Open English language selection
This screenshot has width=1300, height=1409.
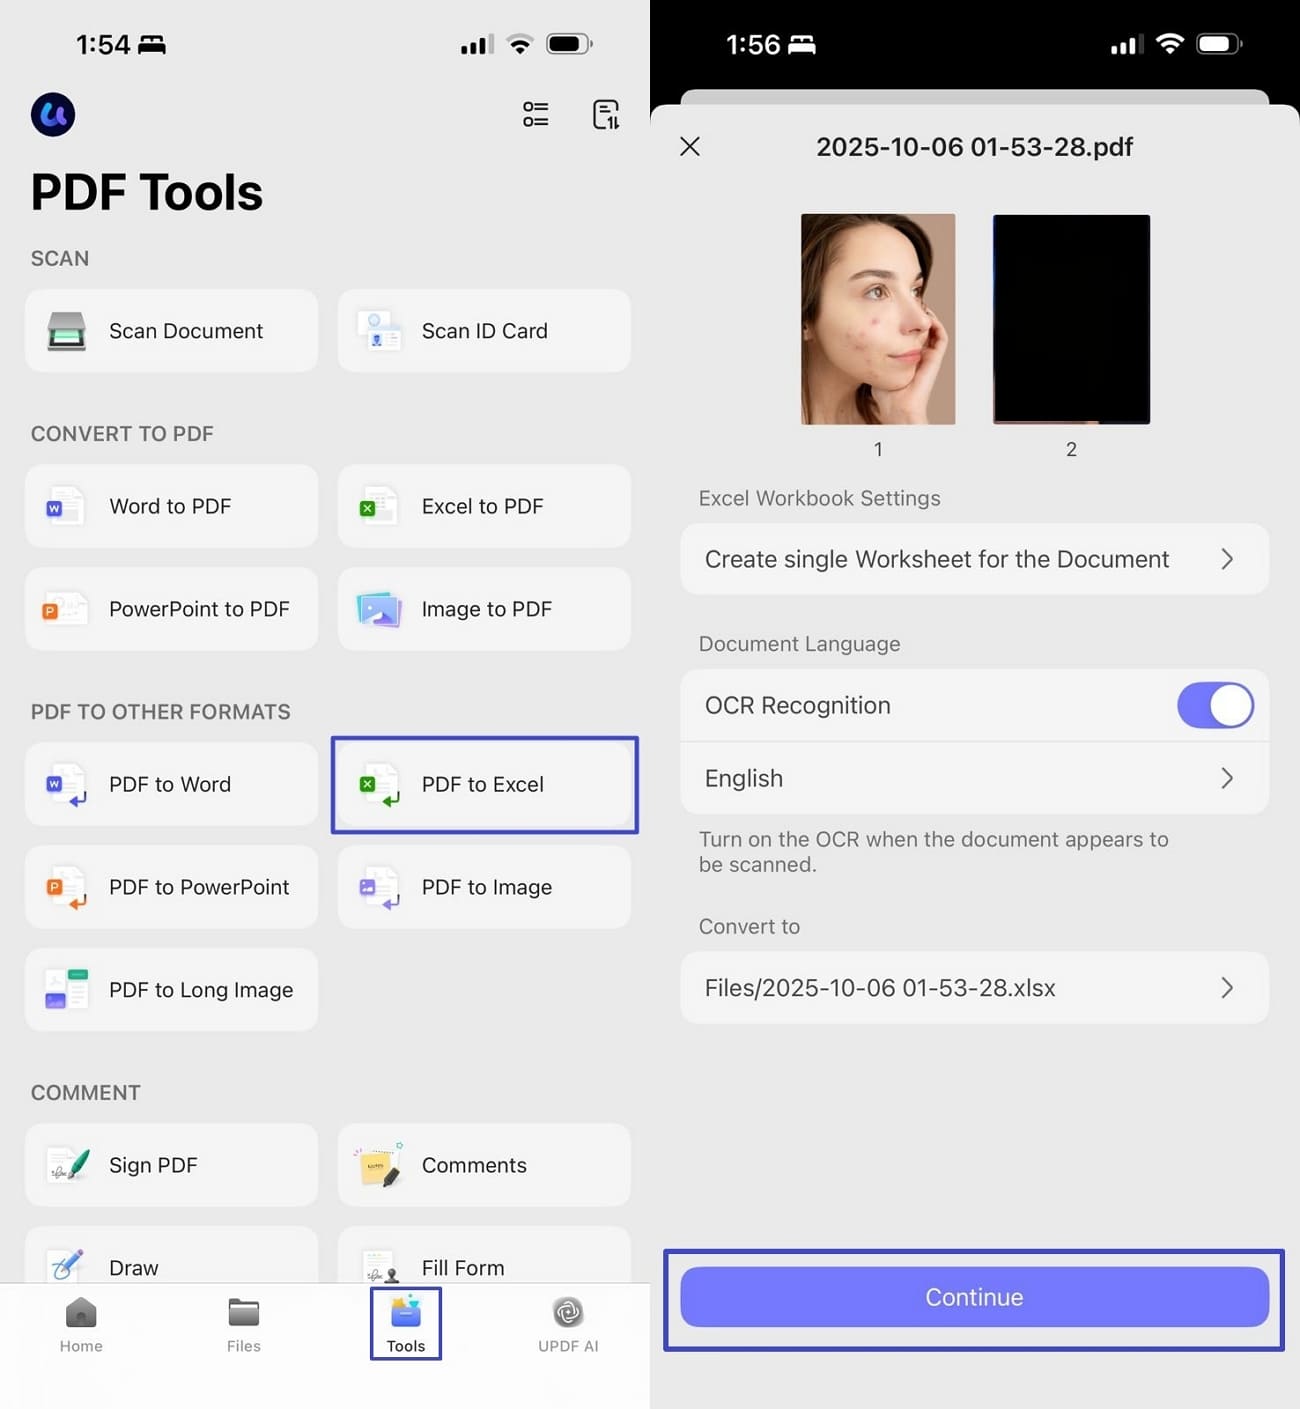974,778
